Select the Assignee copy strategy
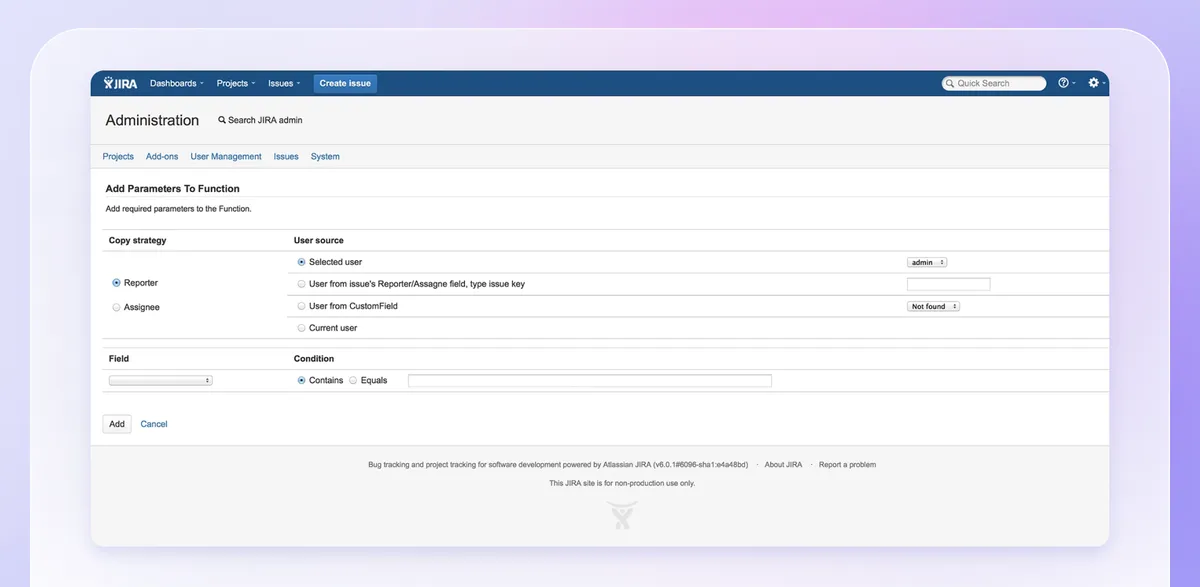The height and width of the screenshot is (587, 1200). click(x=116, y=307)
